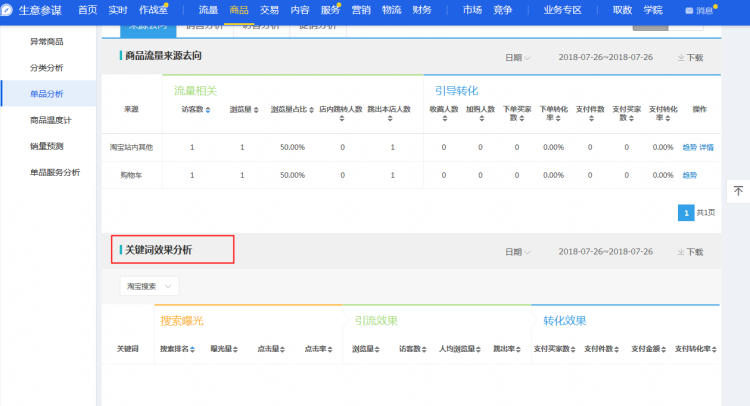Open the 消息 message icon

click(689, 11)
